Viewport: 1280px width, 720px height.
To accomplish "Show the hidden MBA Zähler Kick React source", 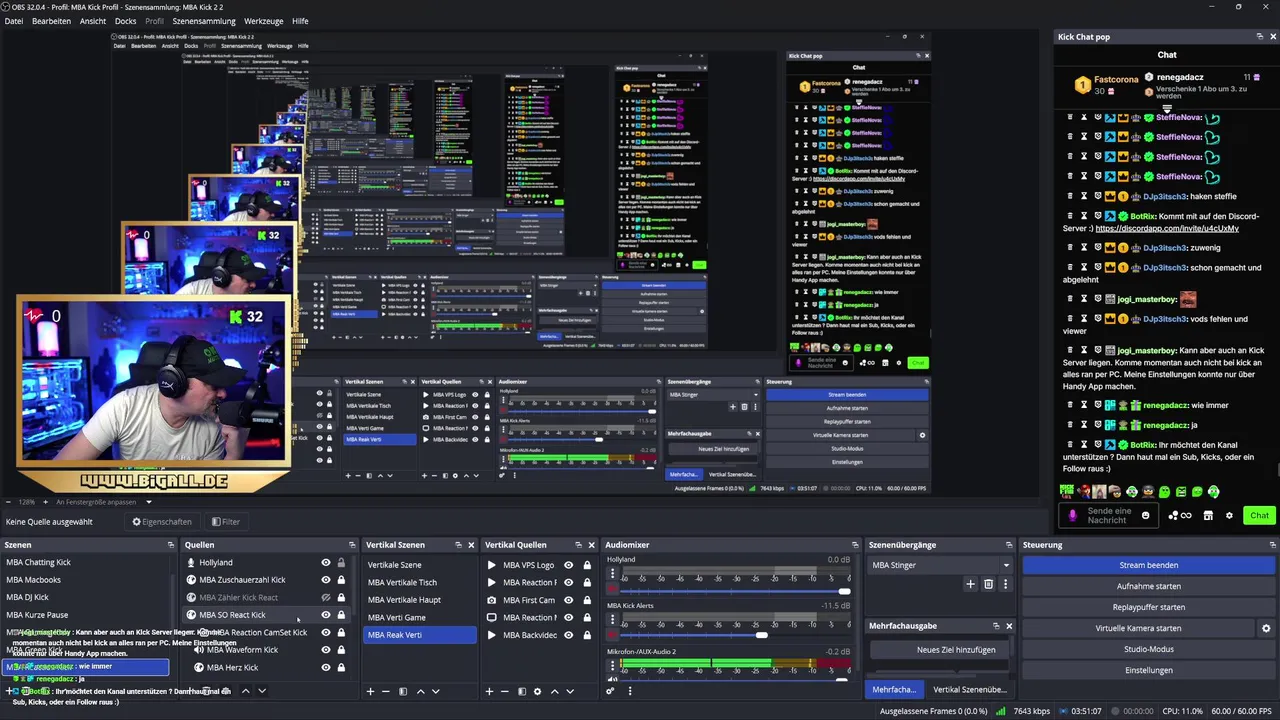I will point(325,597).
